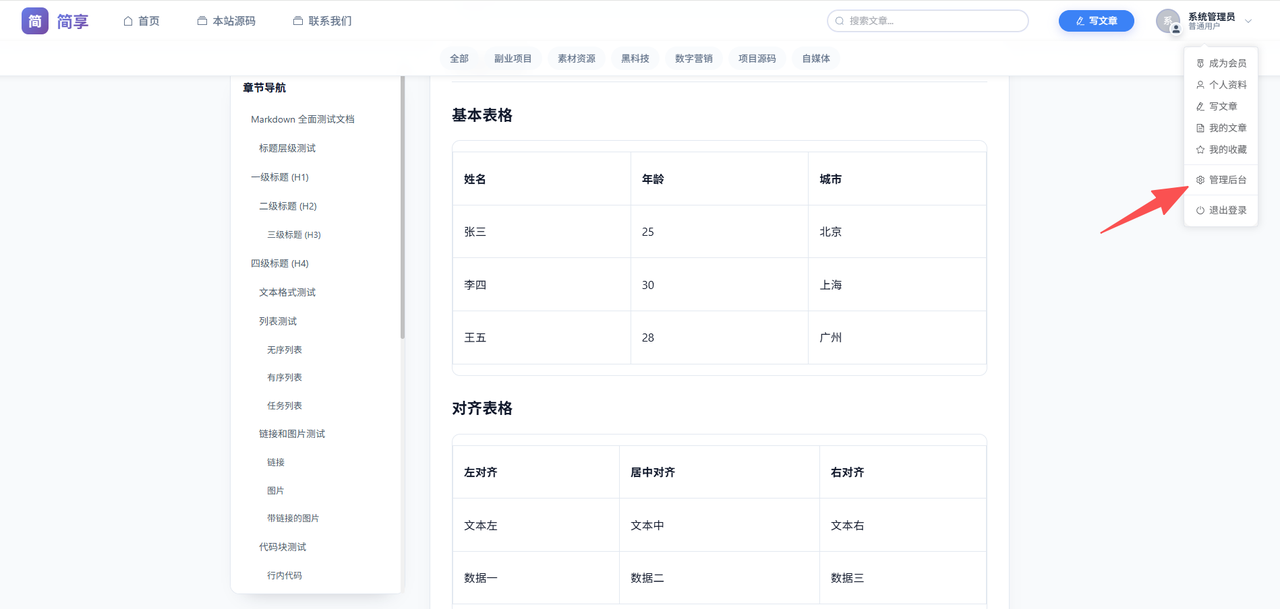1280x609 pixels.
Task: Click the document icon beside 我的文章
Action: click(x=1198, y=127)
